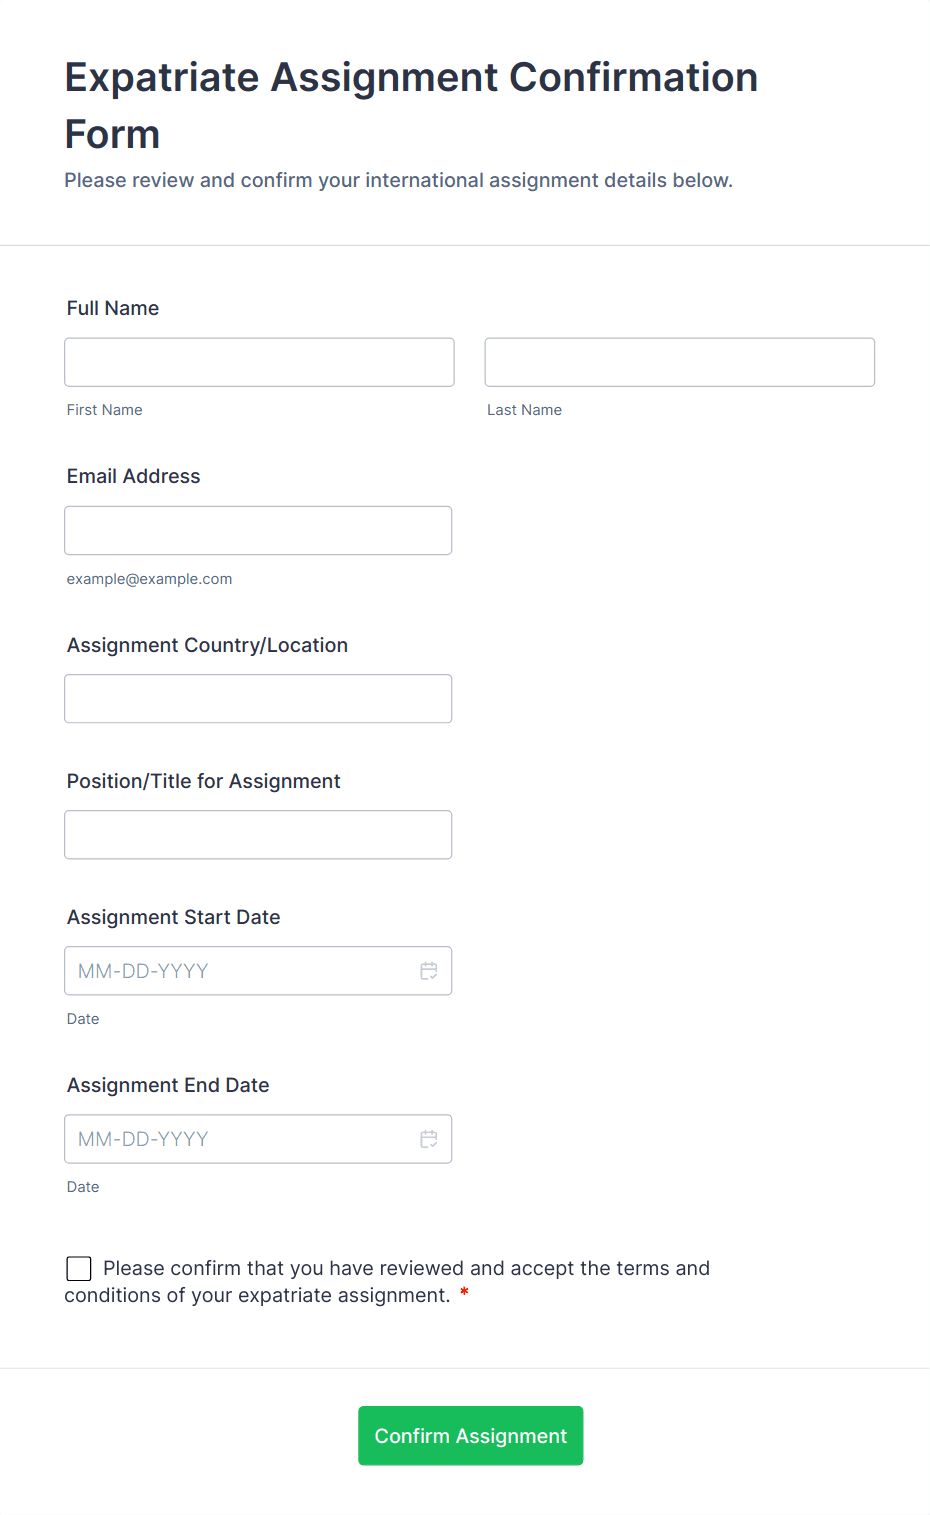The image size is (930, 1515).
Task: Click the Position/Title for Assignment field
Action: tap(258, 835)
